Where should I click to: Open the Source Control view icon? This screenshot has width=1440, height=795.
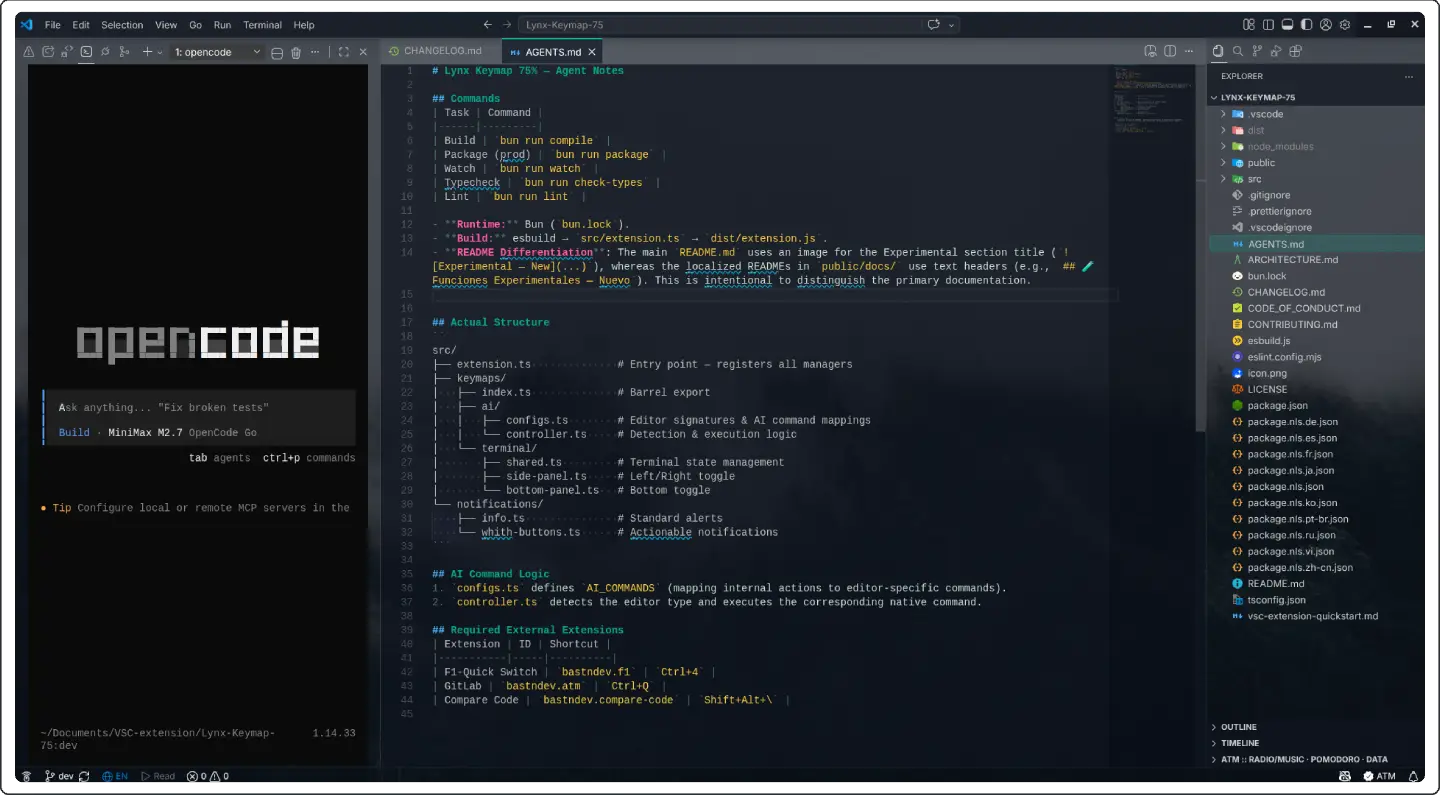[1257, 51]
